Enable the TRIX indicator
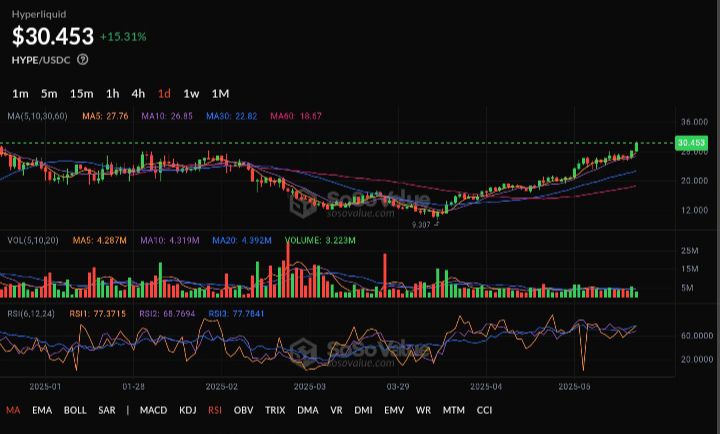This screenshot has width=720, height=434. pyautogui.click(x=275, y=410)
